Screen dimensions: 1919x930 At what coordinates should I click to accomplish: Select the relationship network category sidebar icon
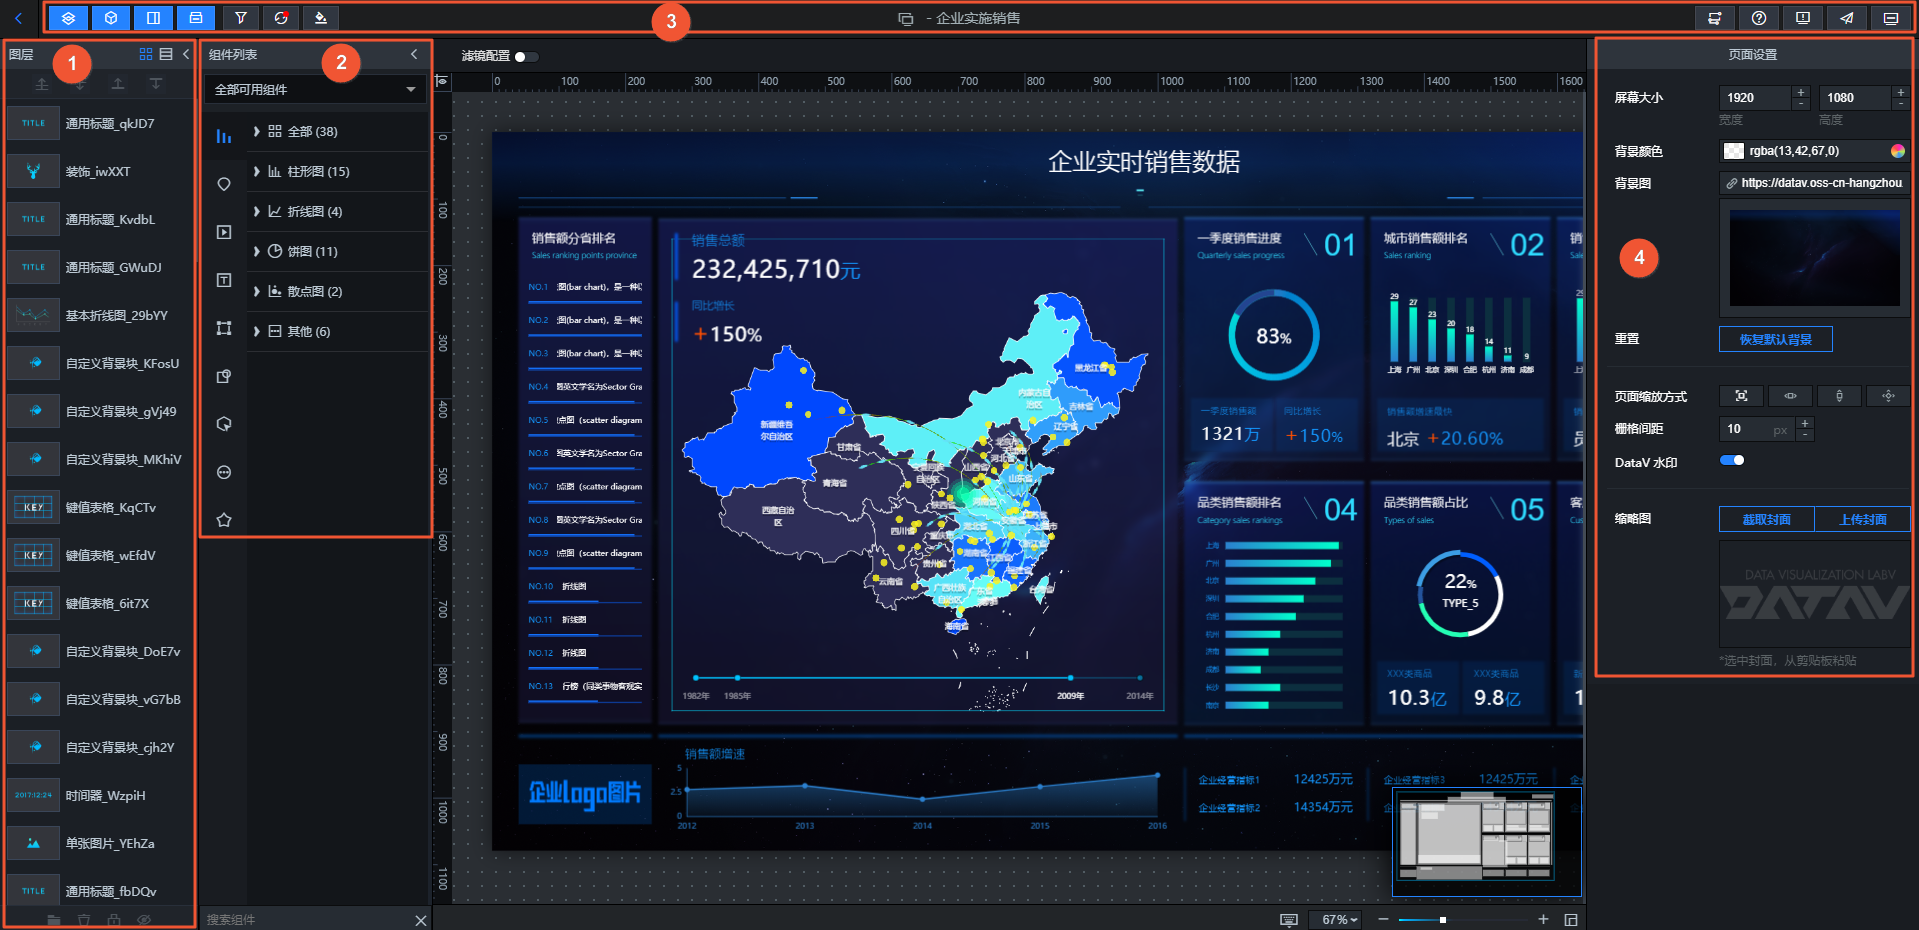[x=224, y=328]
